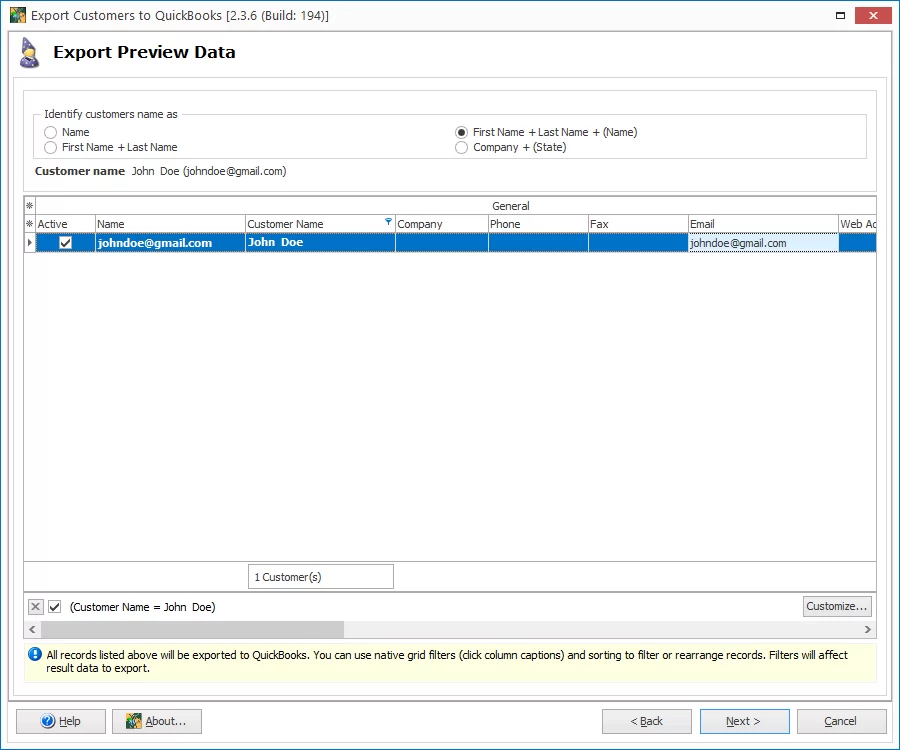Choose 'First Name + Last Name' radio option

(x=51, y=147)
